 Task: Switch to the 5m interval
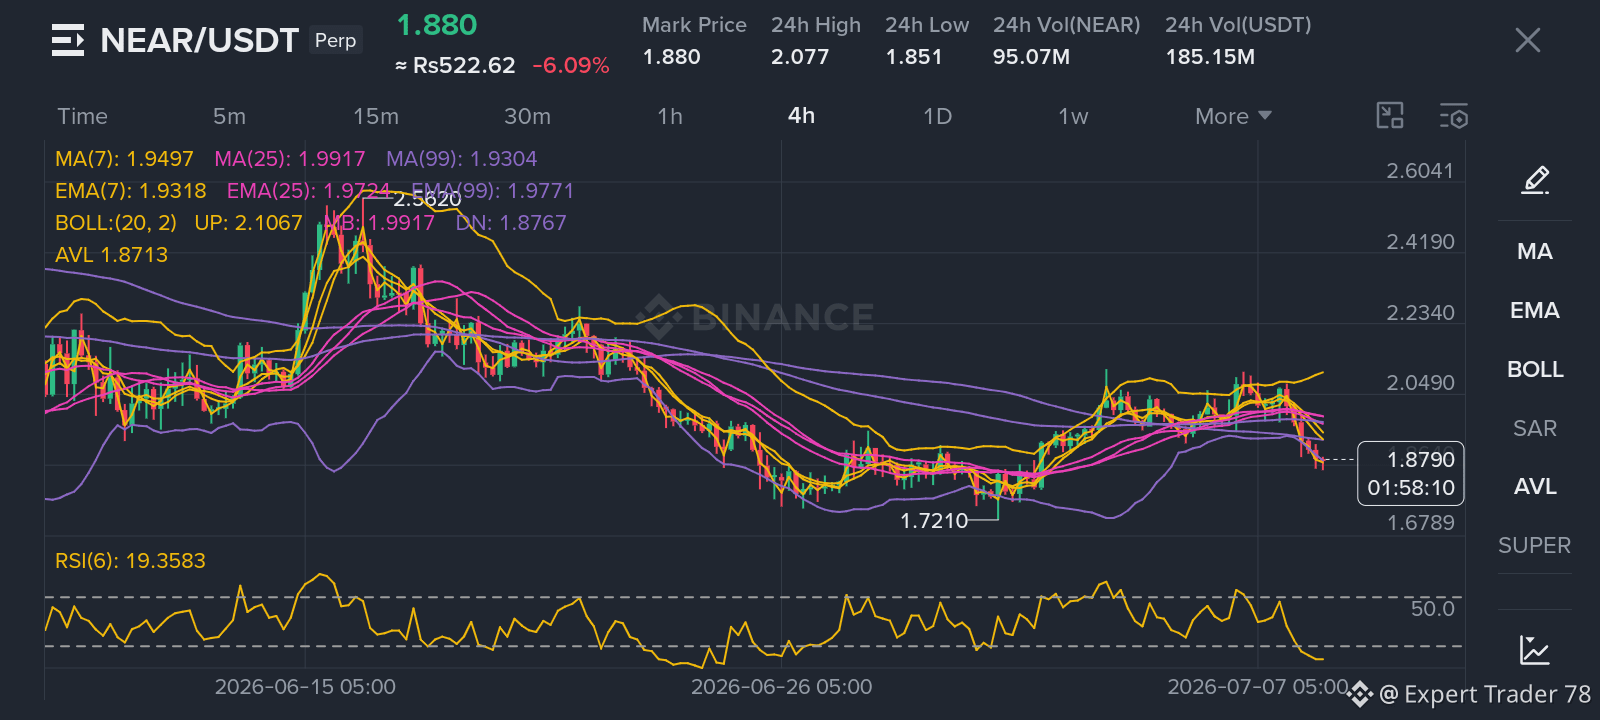point(229,116)
